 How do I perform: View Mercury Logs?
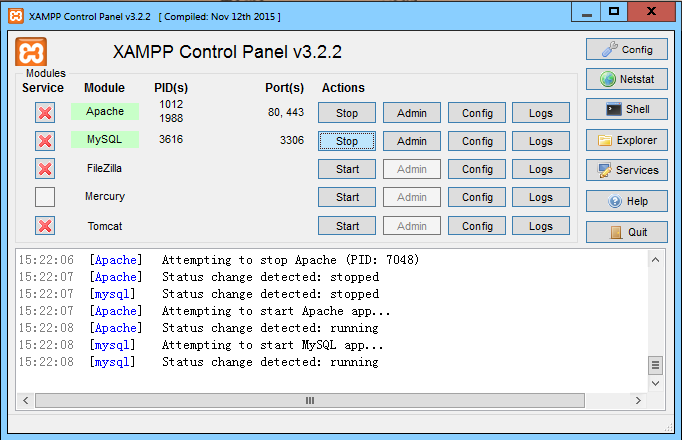(x=541, y=197)
